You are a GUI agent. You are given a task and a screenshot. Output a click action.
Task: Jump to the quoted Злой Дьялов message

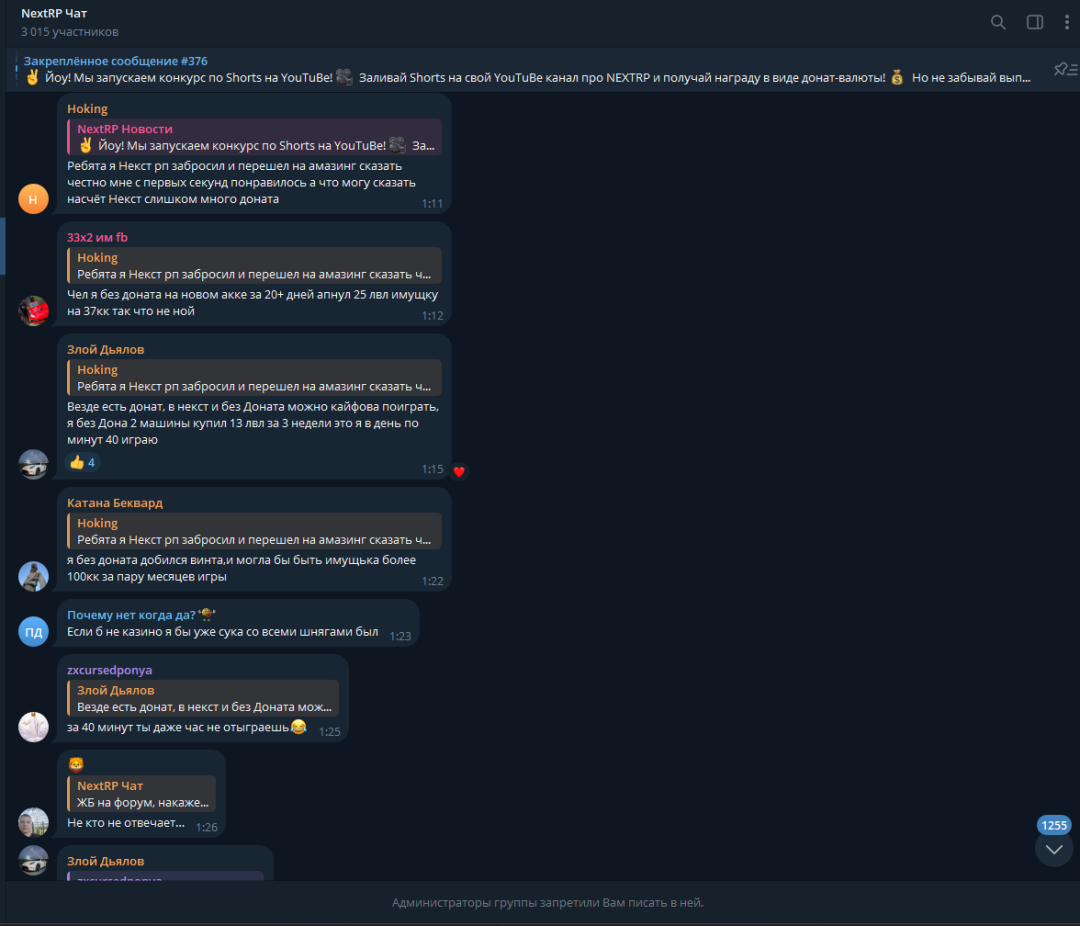click(202, 698)
